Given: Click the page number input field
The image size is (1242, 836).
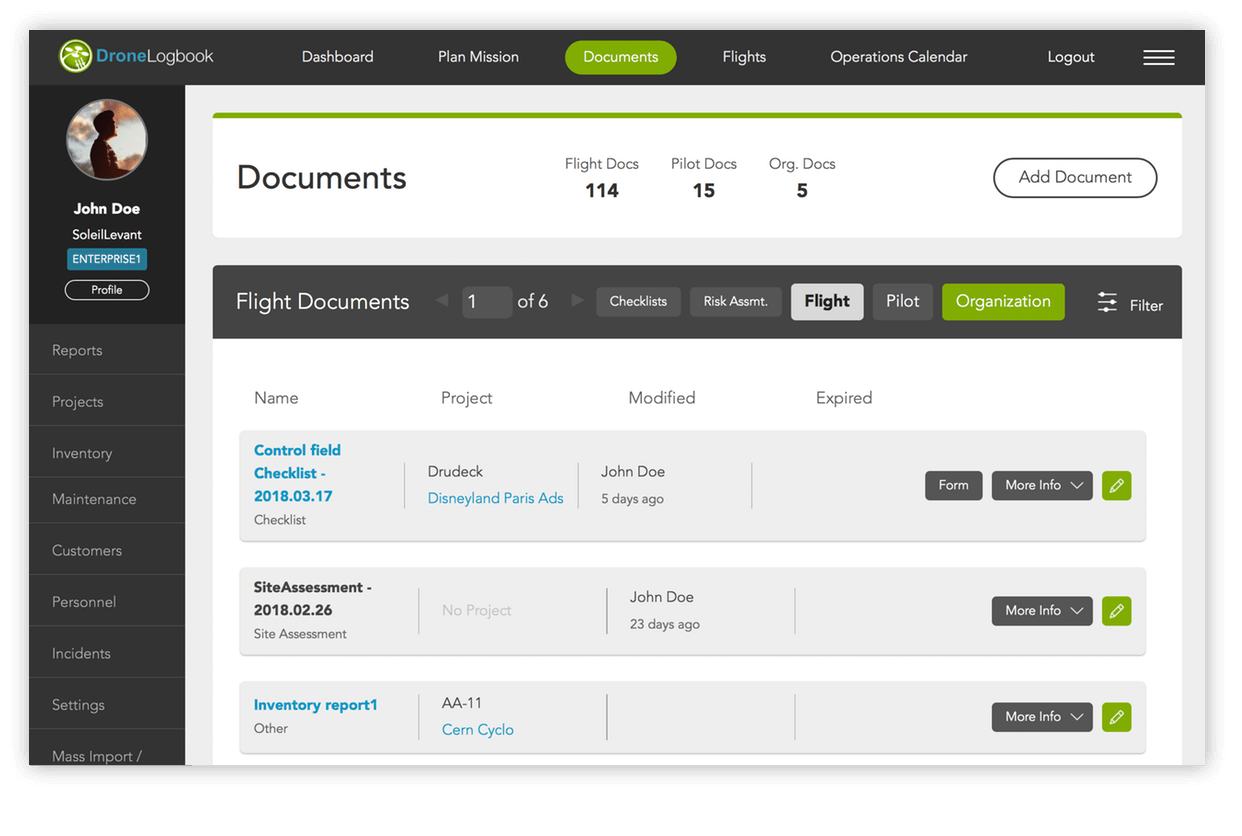Looking at the screenshot, I should pos(487,302).
